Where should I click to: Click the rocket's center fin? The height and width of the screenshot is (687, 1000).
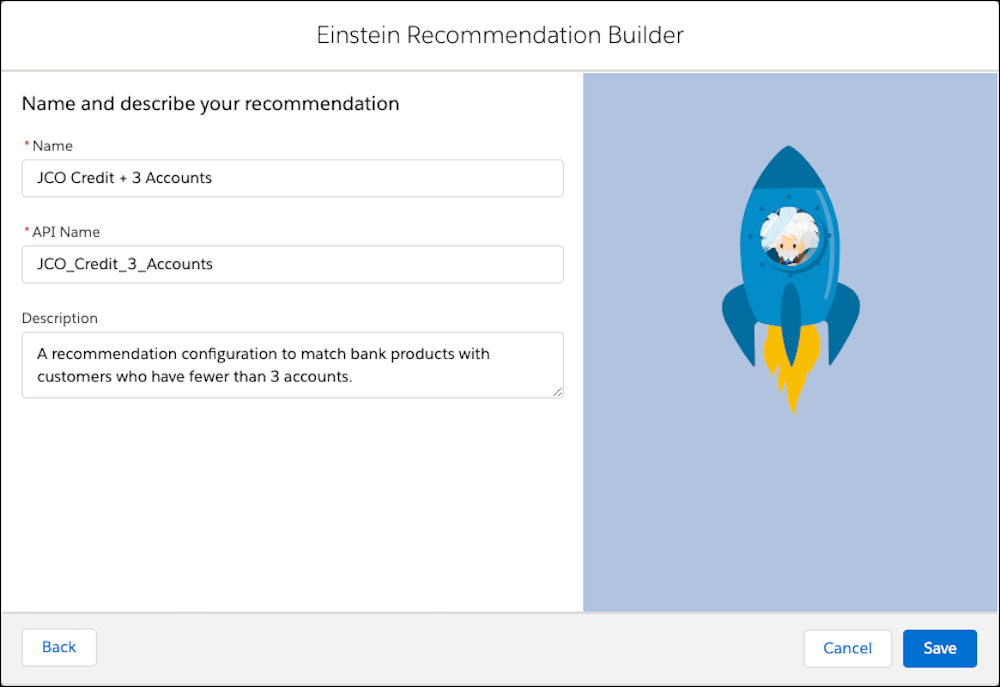point(791,324)
